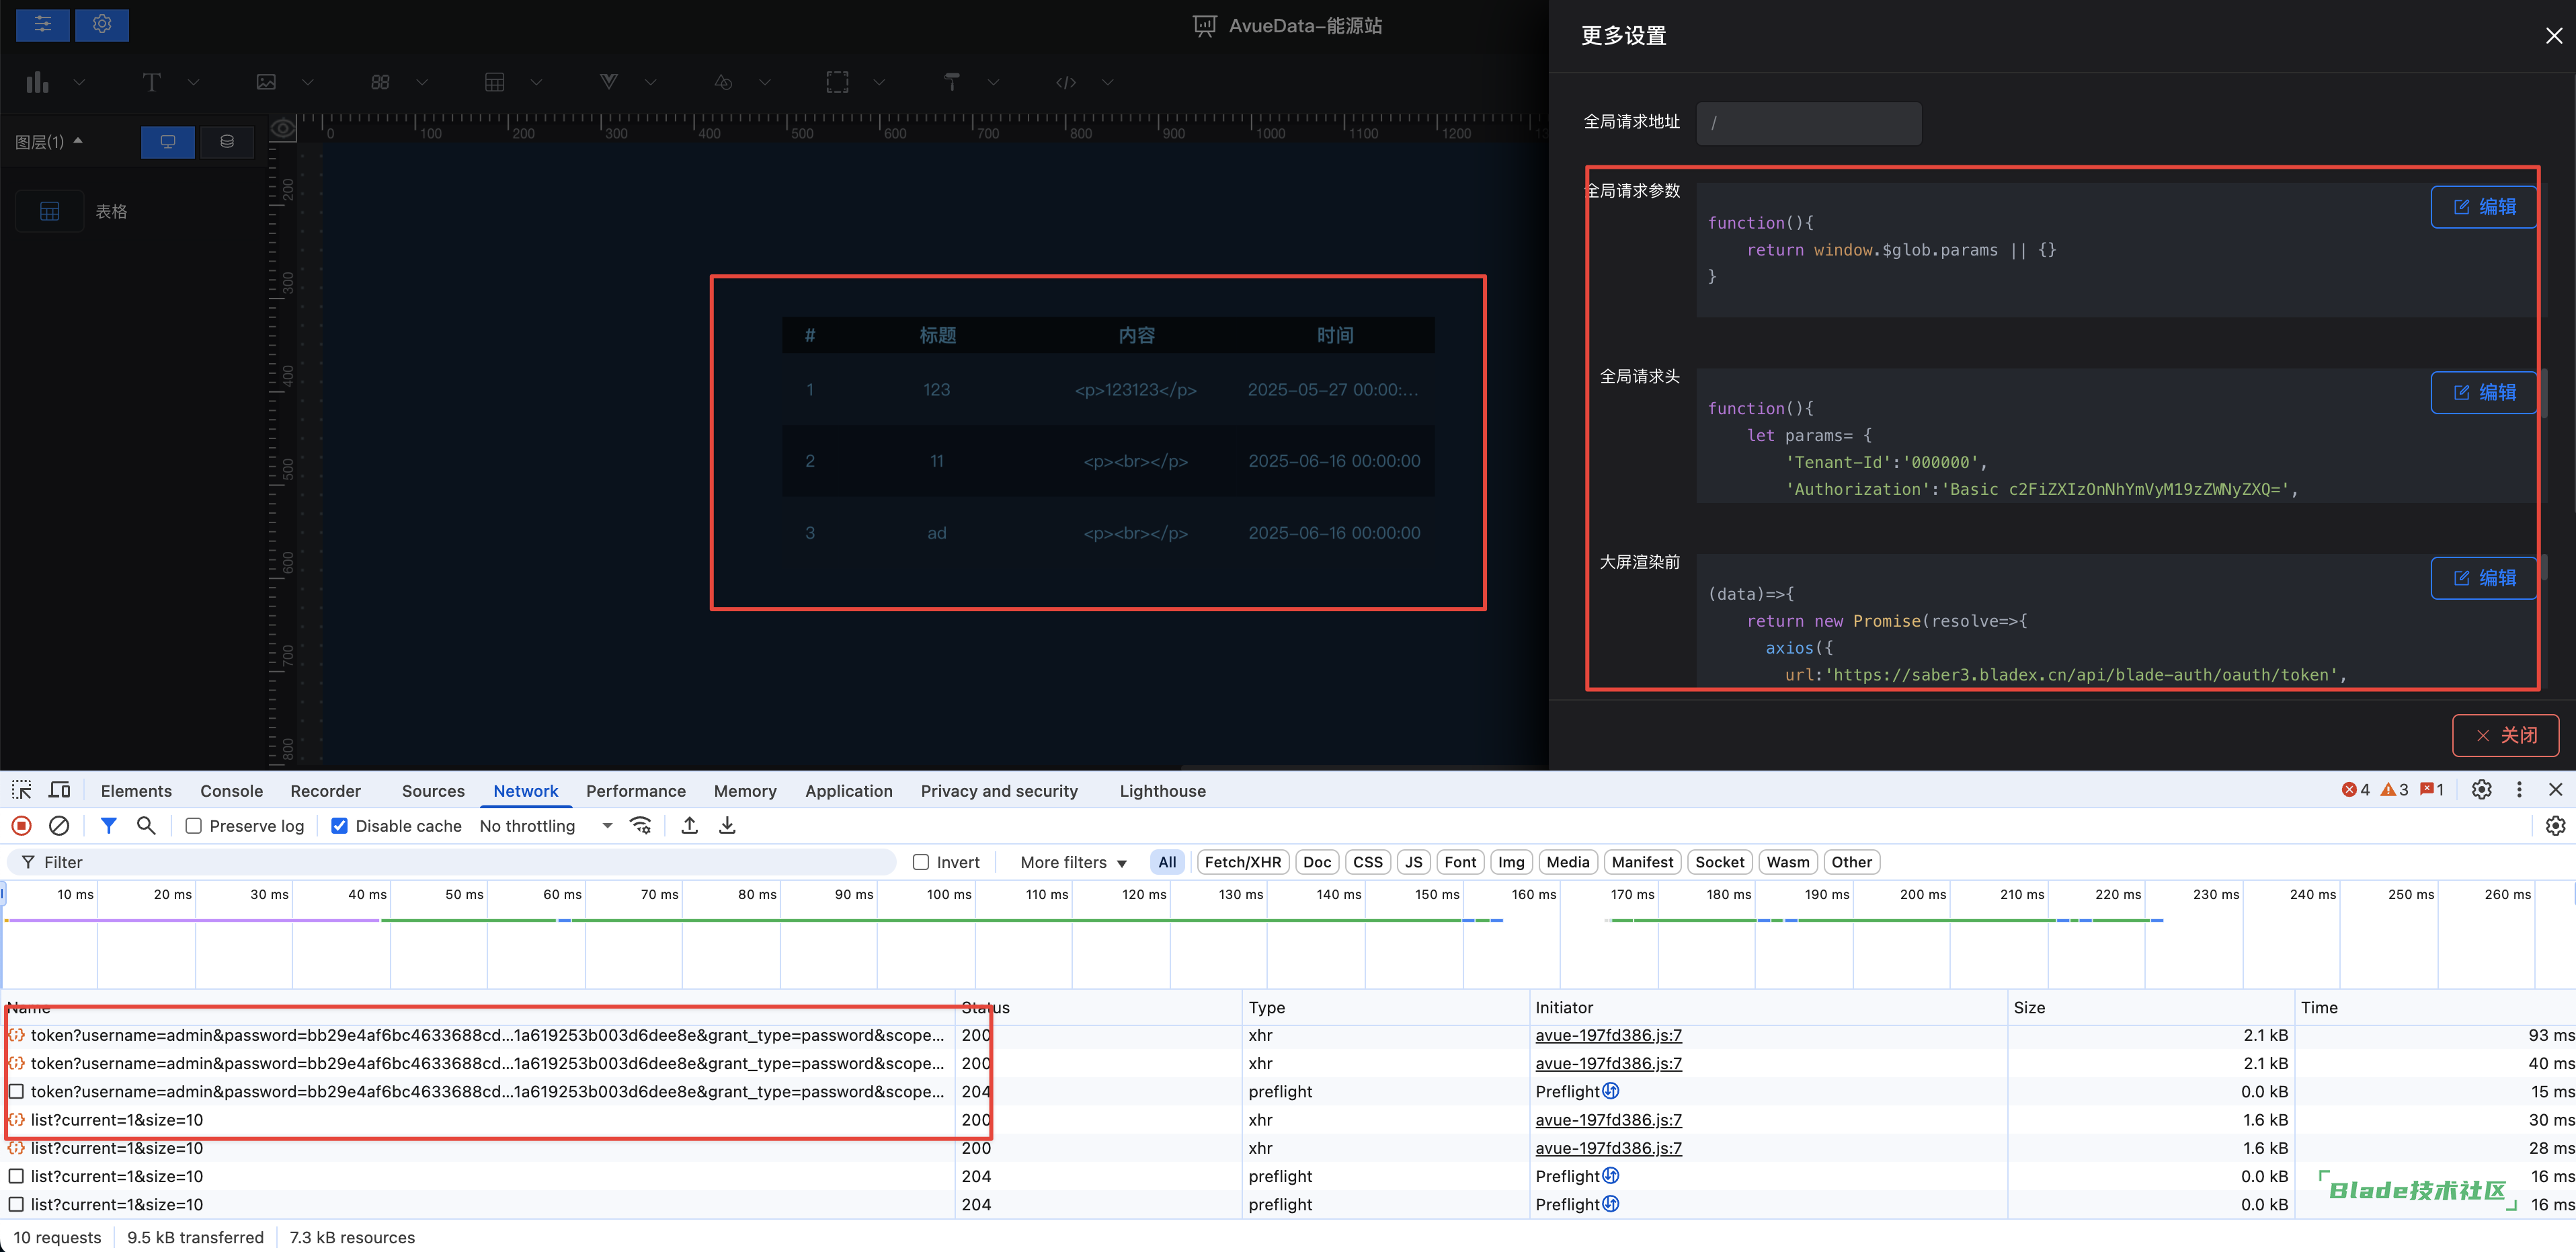Open network panel settings gear
2576x1252 pixels.
pos(2555,825)
